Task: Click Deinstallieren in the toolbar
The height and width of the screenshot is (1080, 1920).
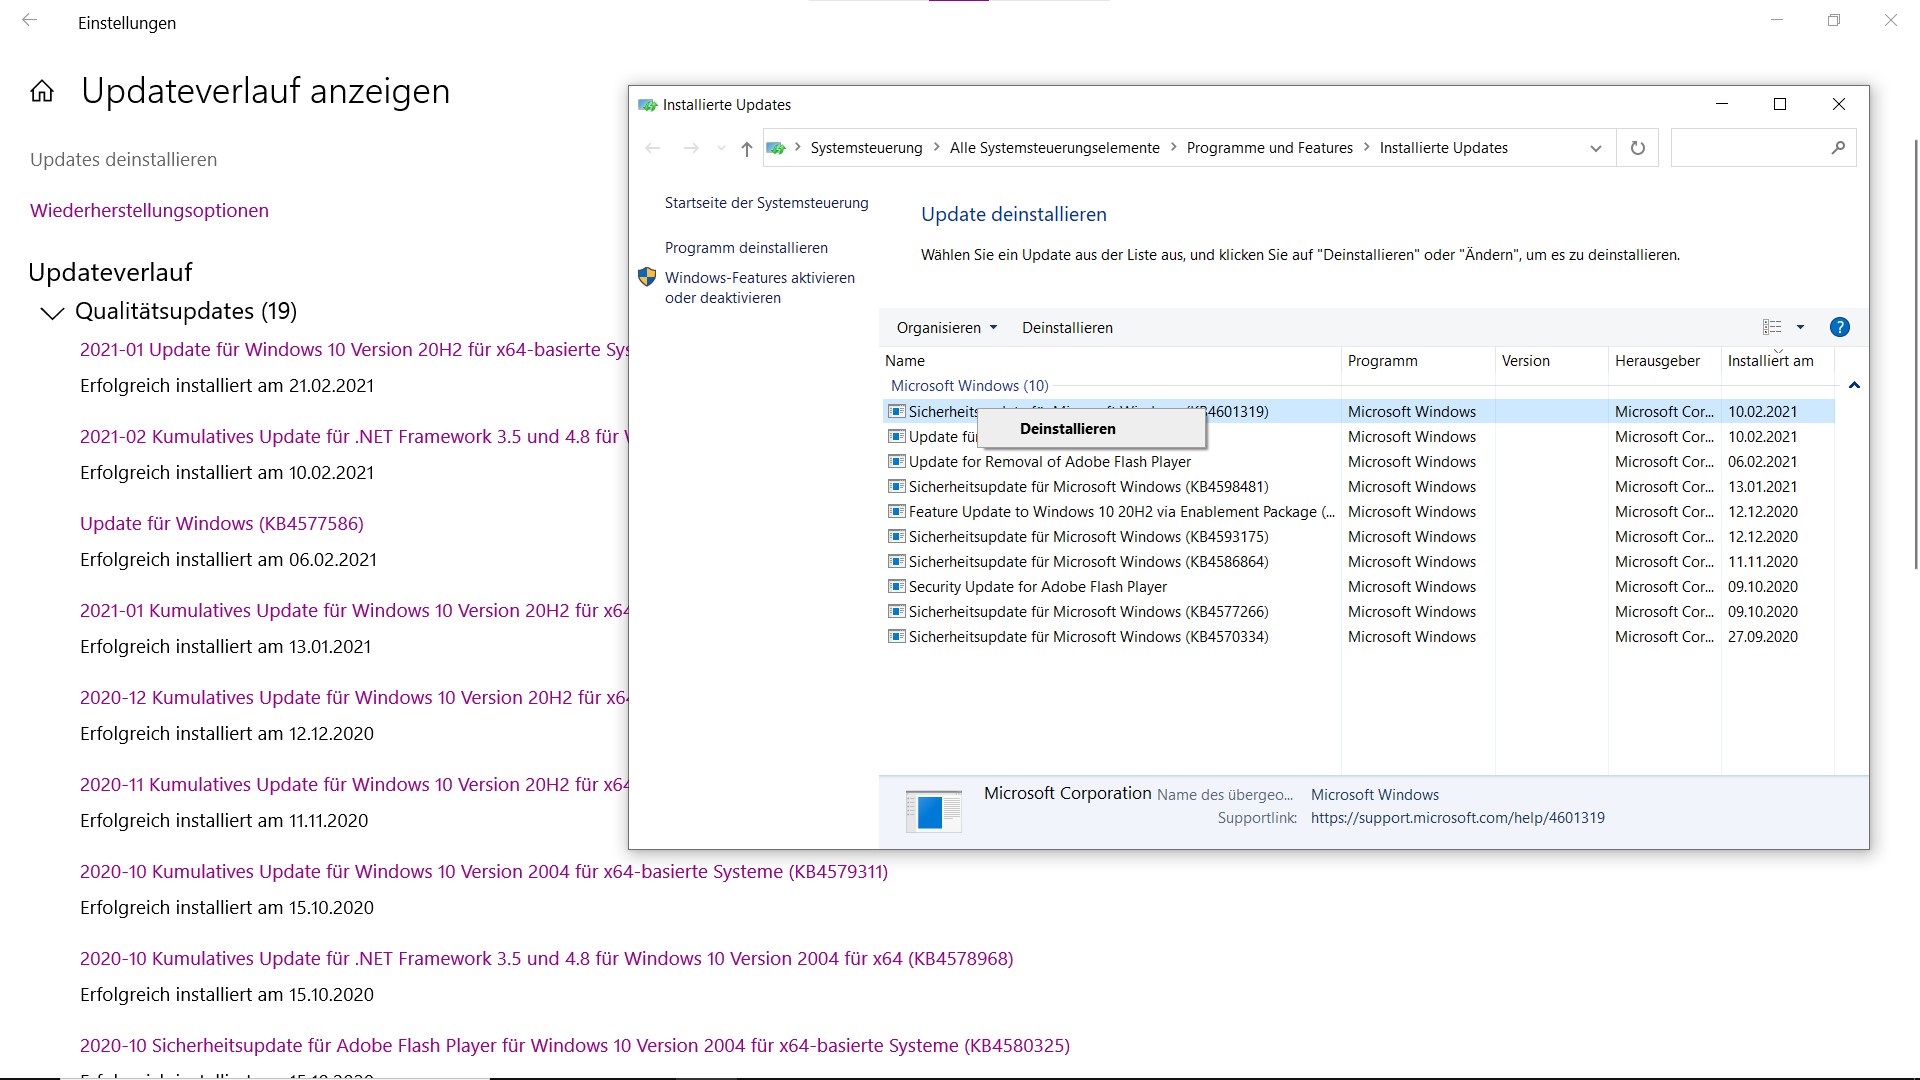Action: 1067,328
